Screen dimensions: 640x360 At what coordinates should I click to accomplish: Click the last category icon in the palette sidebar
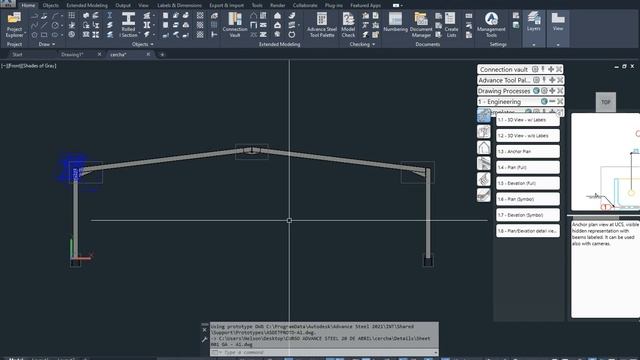click(484, 195)
